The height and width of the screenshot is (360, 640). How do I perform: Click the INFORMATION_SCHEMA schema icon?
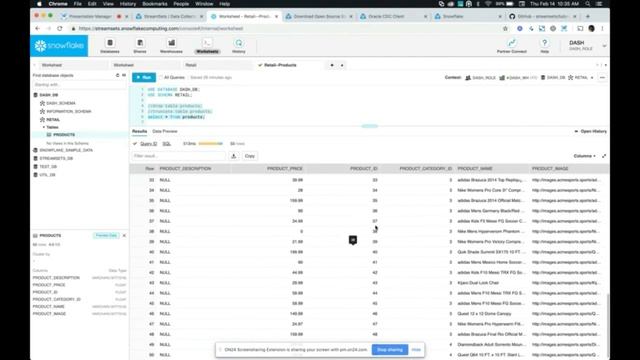tap(42, 111)
